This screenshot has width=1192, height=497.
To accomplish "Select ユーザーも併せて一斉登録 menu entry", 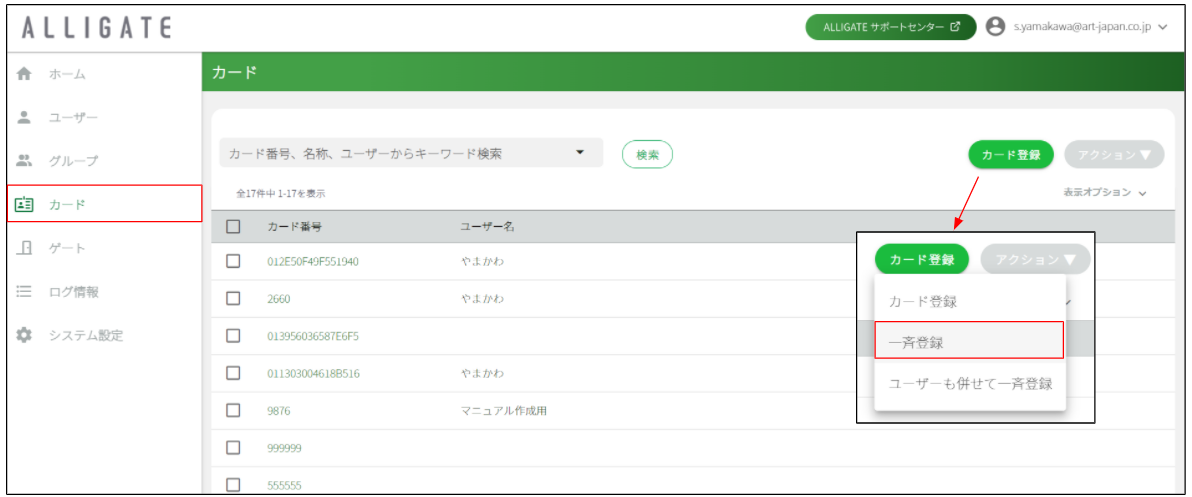I will click(970, 384).
